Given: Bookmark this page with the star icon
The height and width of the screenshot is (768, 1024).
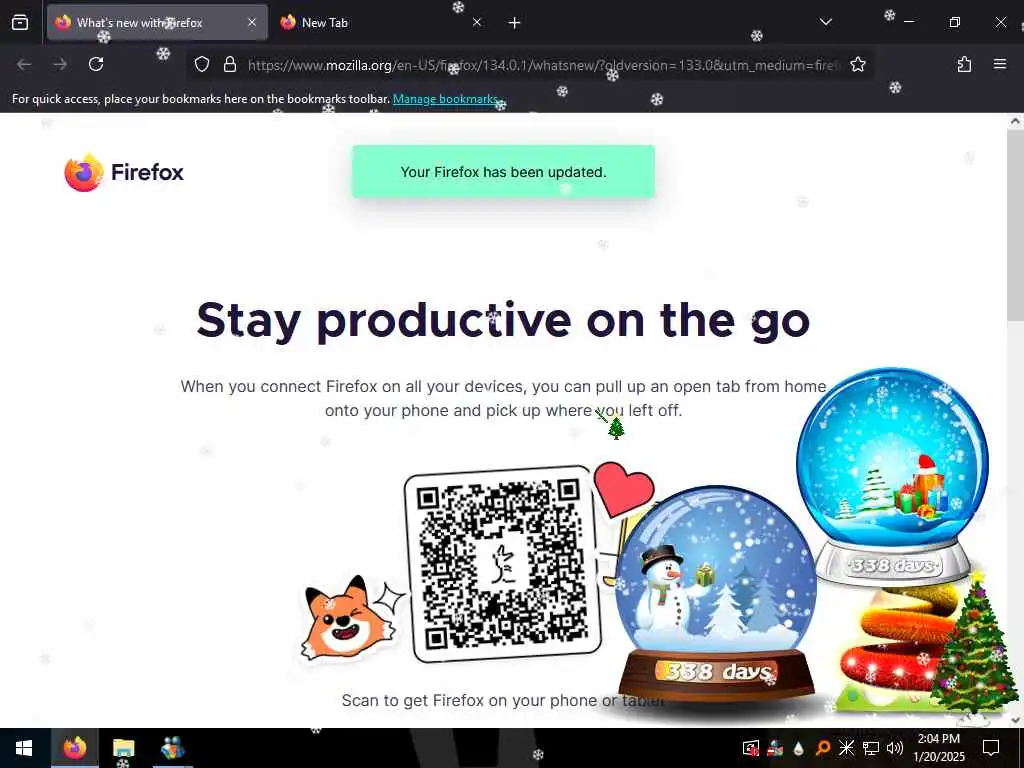Looking at the screenshot, I should (x=857, y=65).
